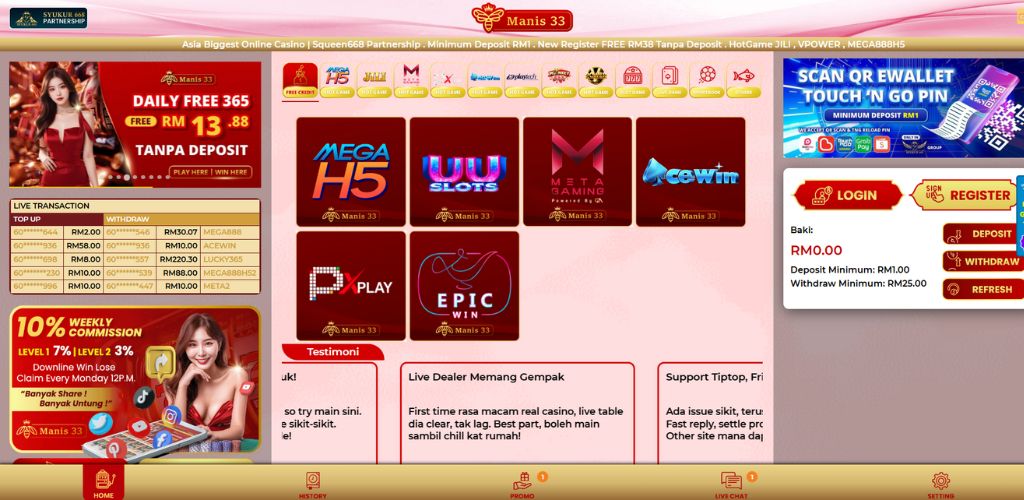Open the Support Tiptop testimonial card

point(711,413)
